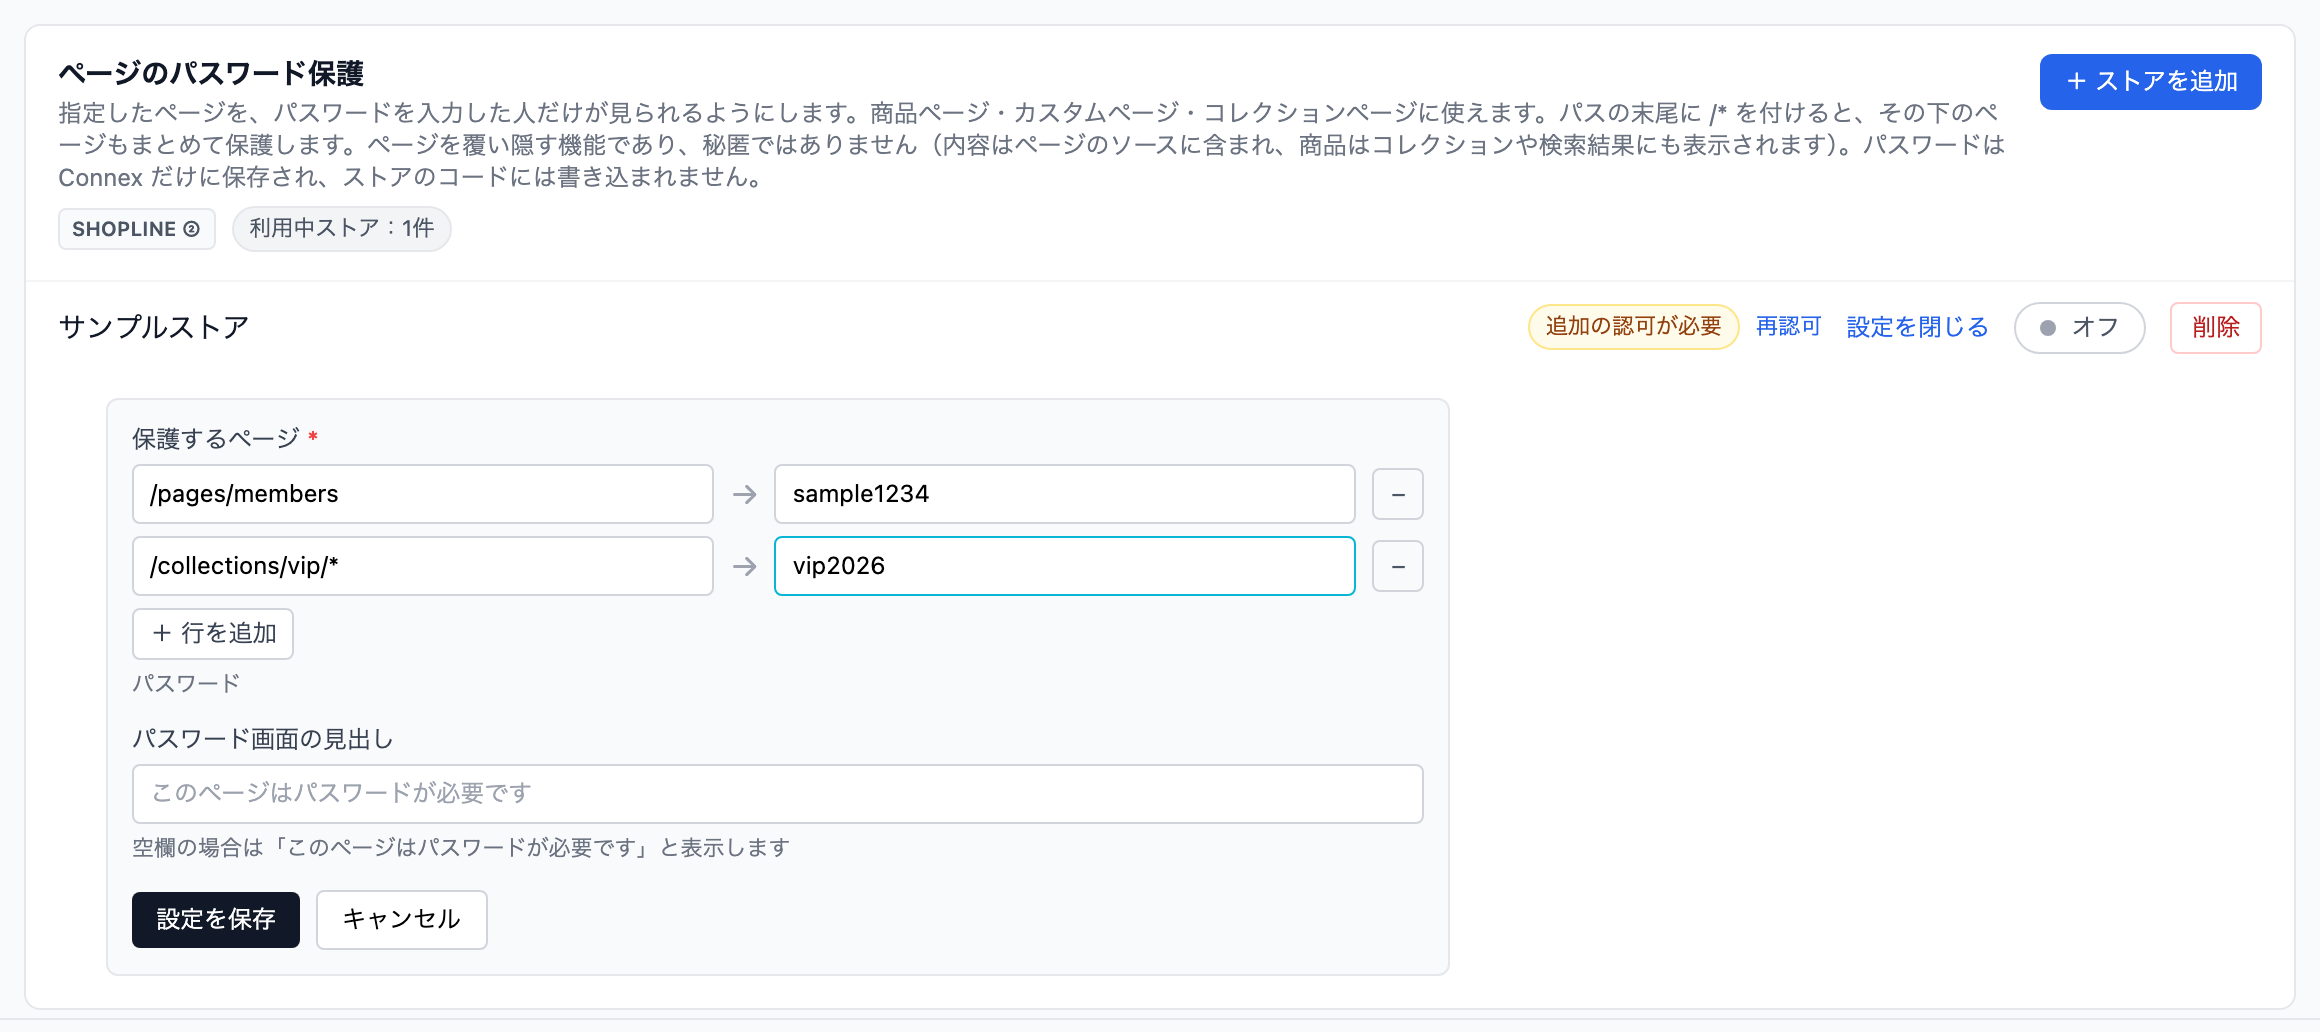This screenshot has width=2320, height=1032.
Task: Remove the /pages/members row with minus button
Action: [x=1398, y=494]
